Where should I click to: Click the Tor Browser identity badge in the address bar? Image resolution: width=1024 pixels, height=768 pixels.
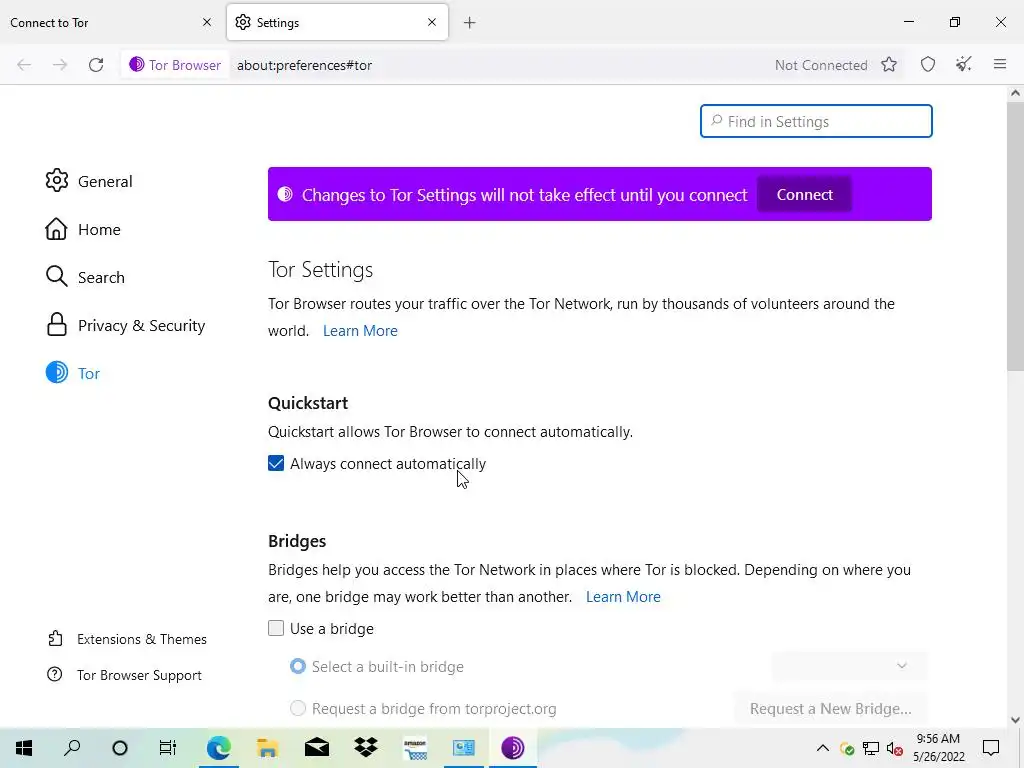[175, 65]
